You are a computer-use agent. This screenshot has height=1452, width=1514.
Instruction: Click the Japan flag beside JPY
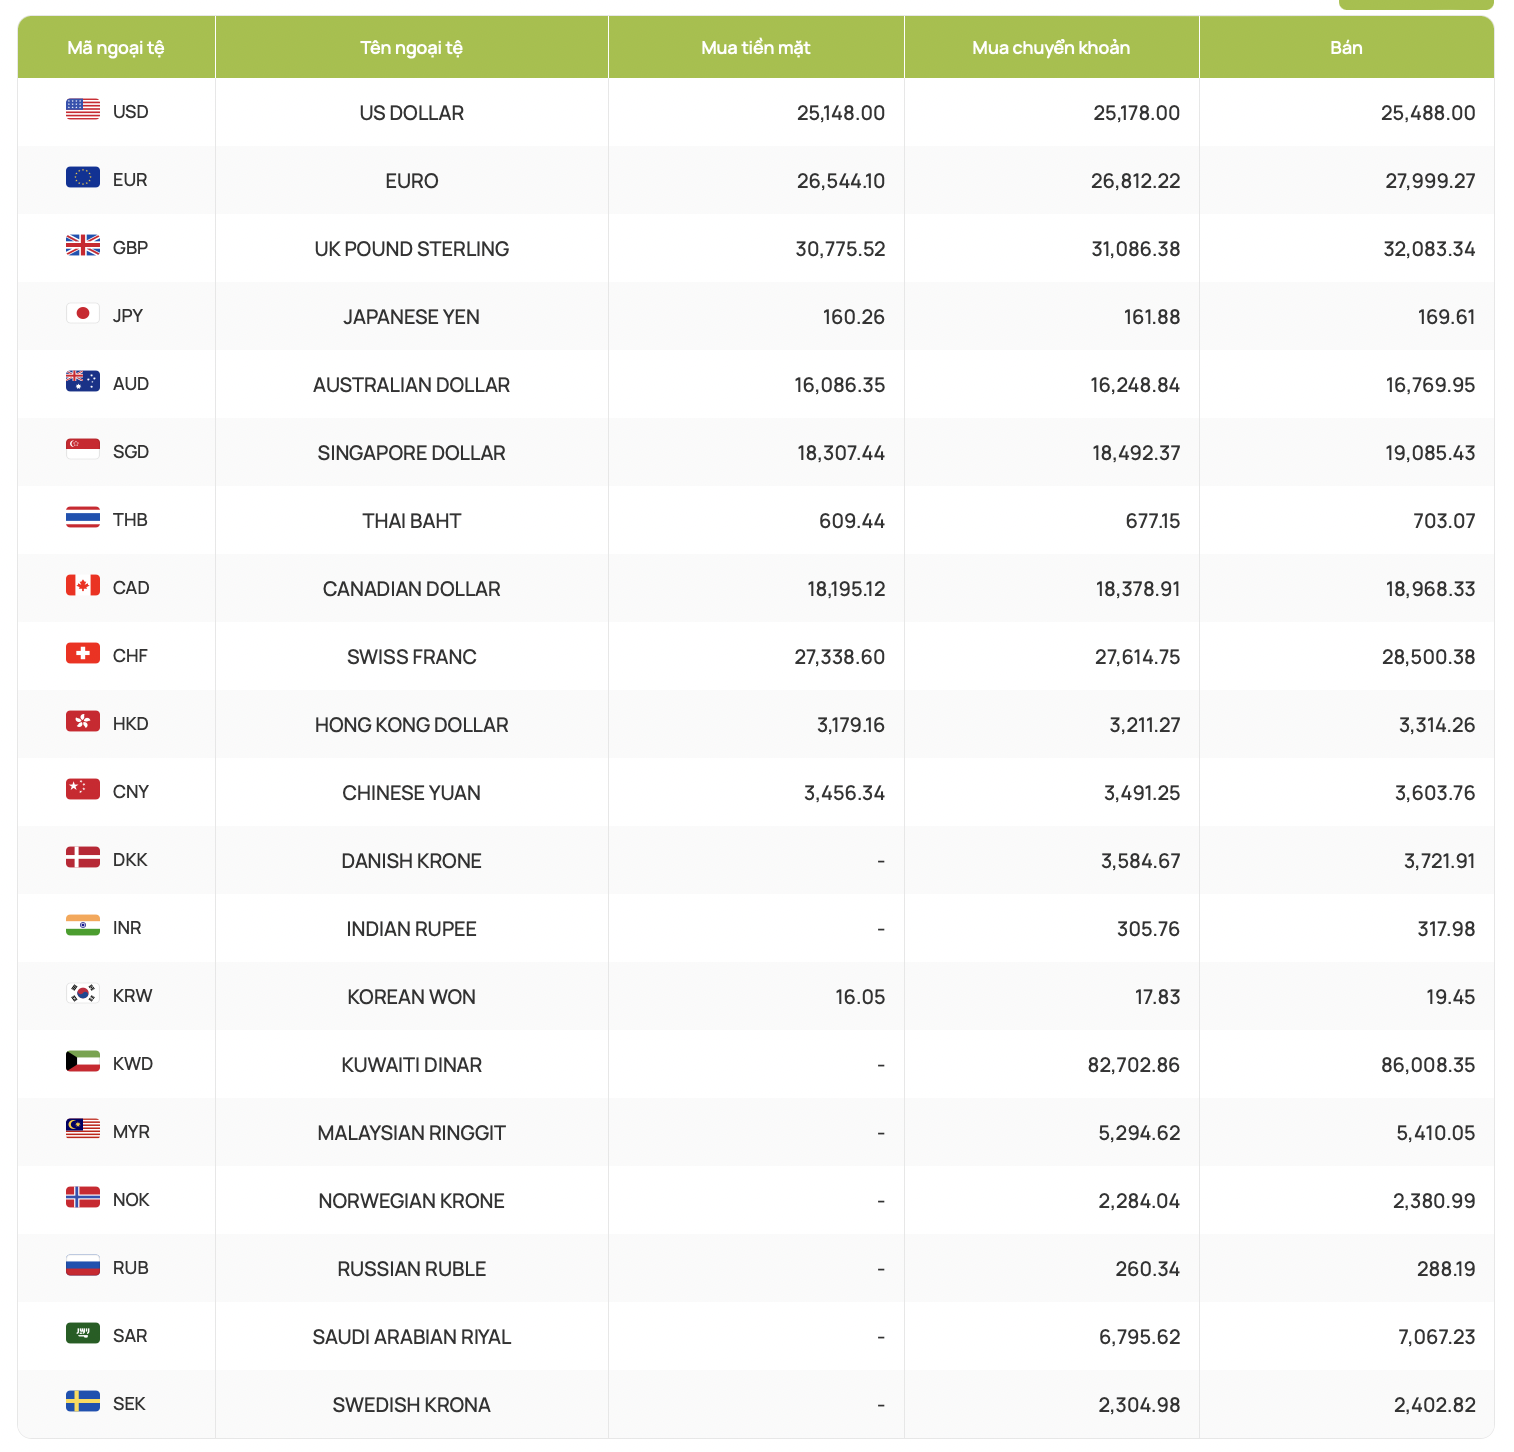point(83,313)
